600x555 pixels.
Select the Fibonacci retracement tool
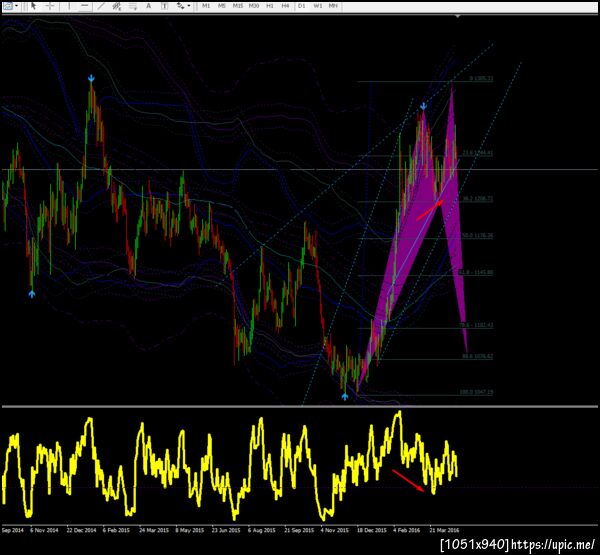pos(132,6)
